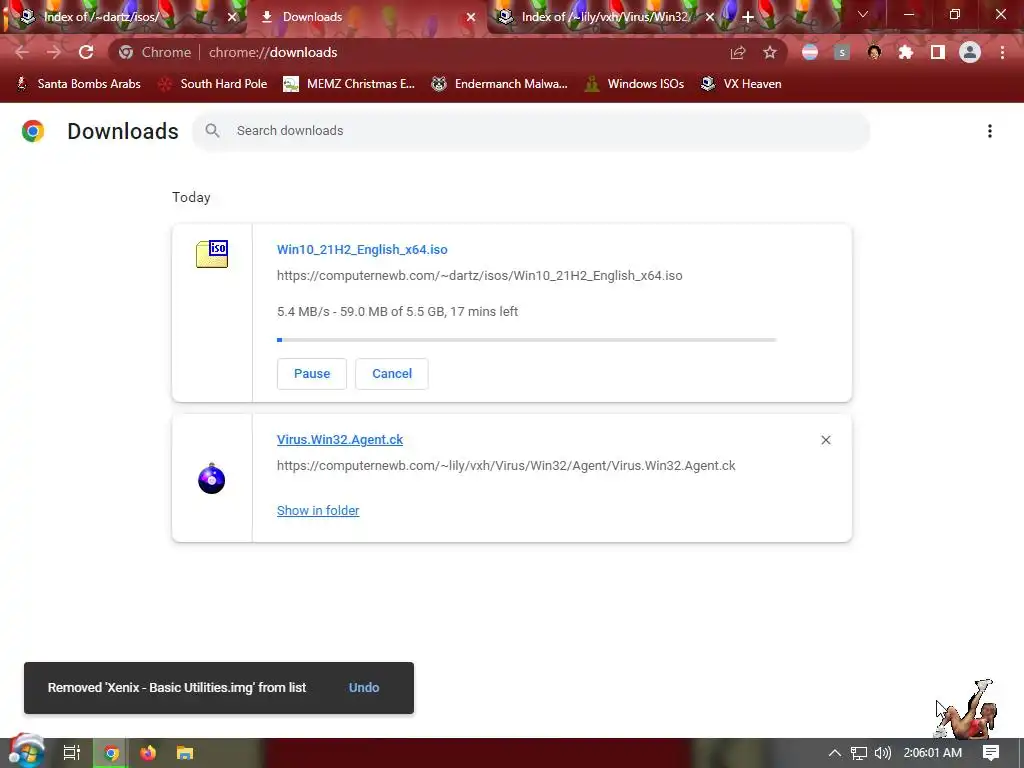Remove Virus.Win32.Agent.ck from the list
The image size is (1024, 768).
tap(825, 440)
